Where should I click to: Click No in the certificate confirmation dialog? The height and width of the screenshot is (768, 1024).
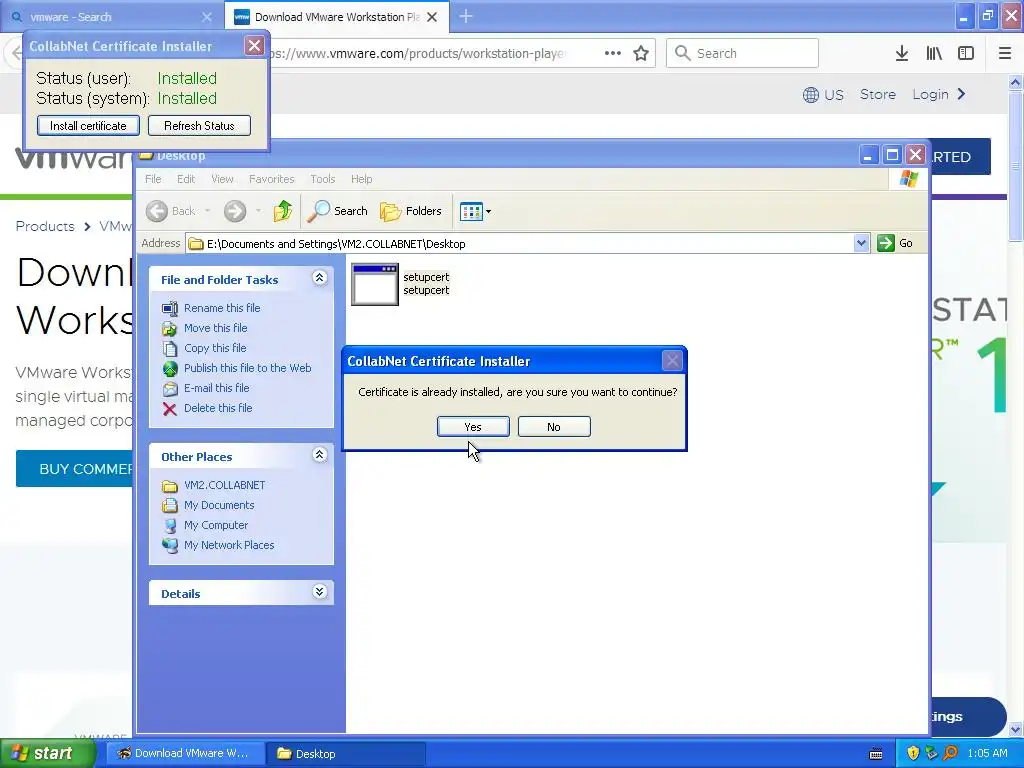(554, 426)
